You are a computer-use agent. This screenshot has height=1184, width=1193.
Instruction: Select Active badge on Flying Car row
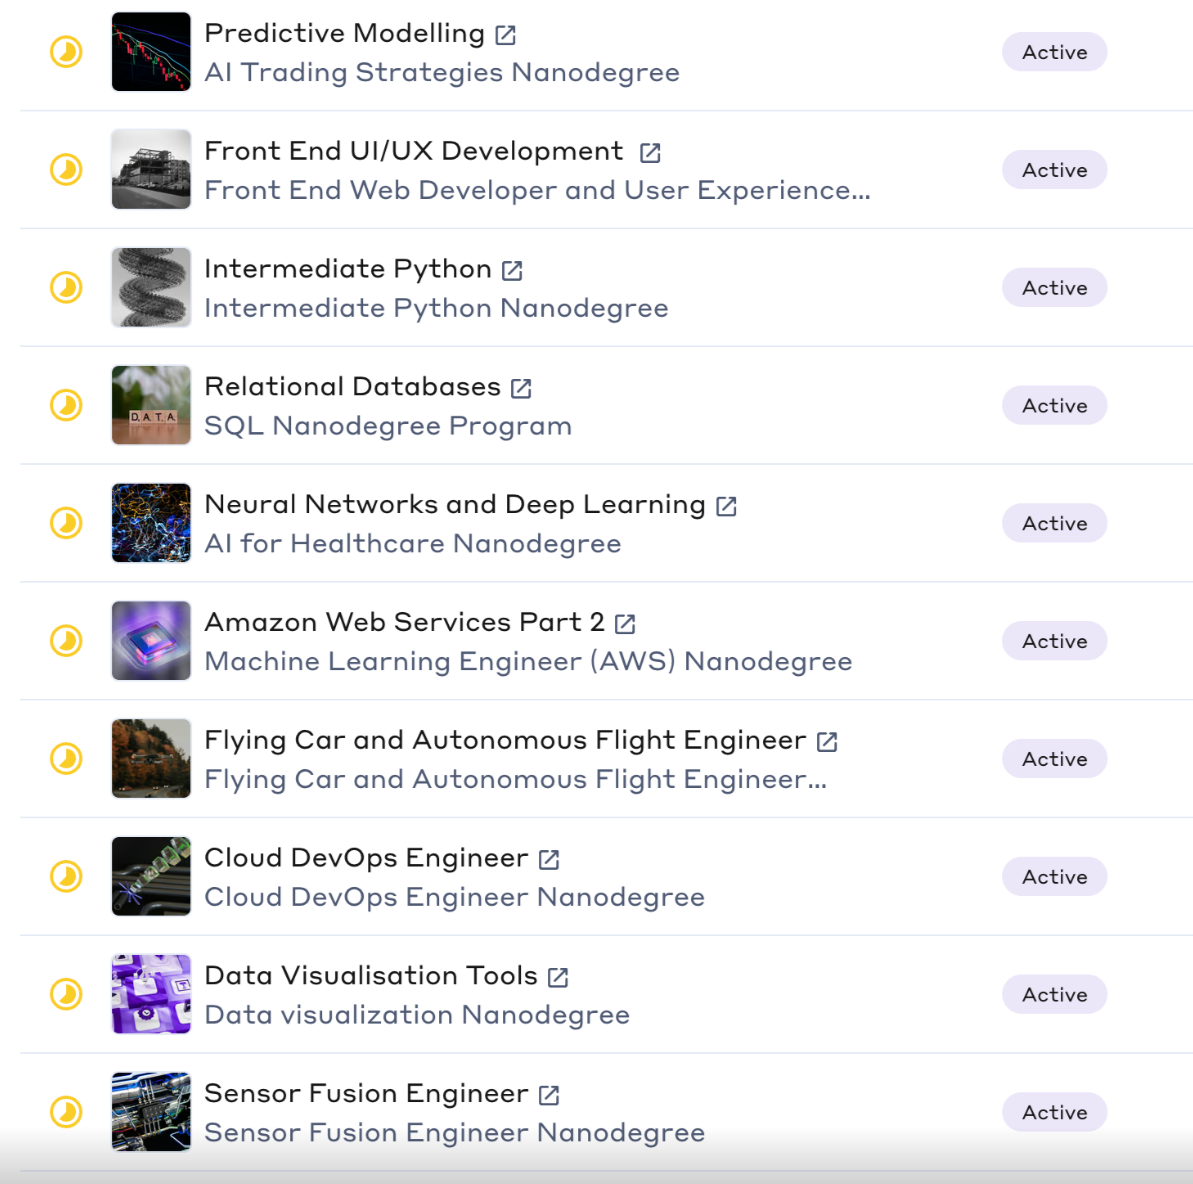1054,759
